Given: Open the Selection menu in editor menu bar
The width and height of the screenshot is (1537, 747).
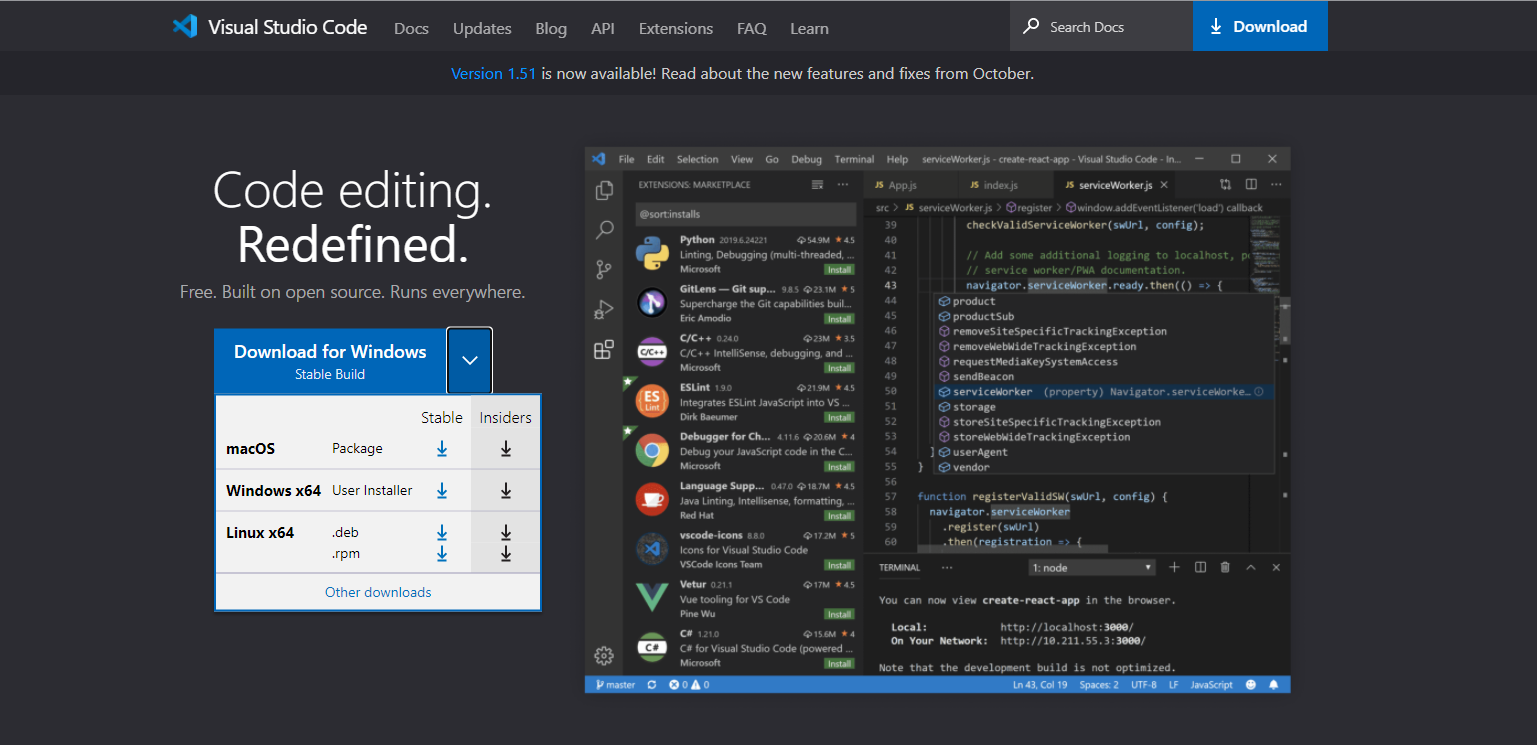Looking at the screenshot, I should click(698, 159).
